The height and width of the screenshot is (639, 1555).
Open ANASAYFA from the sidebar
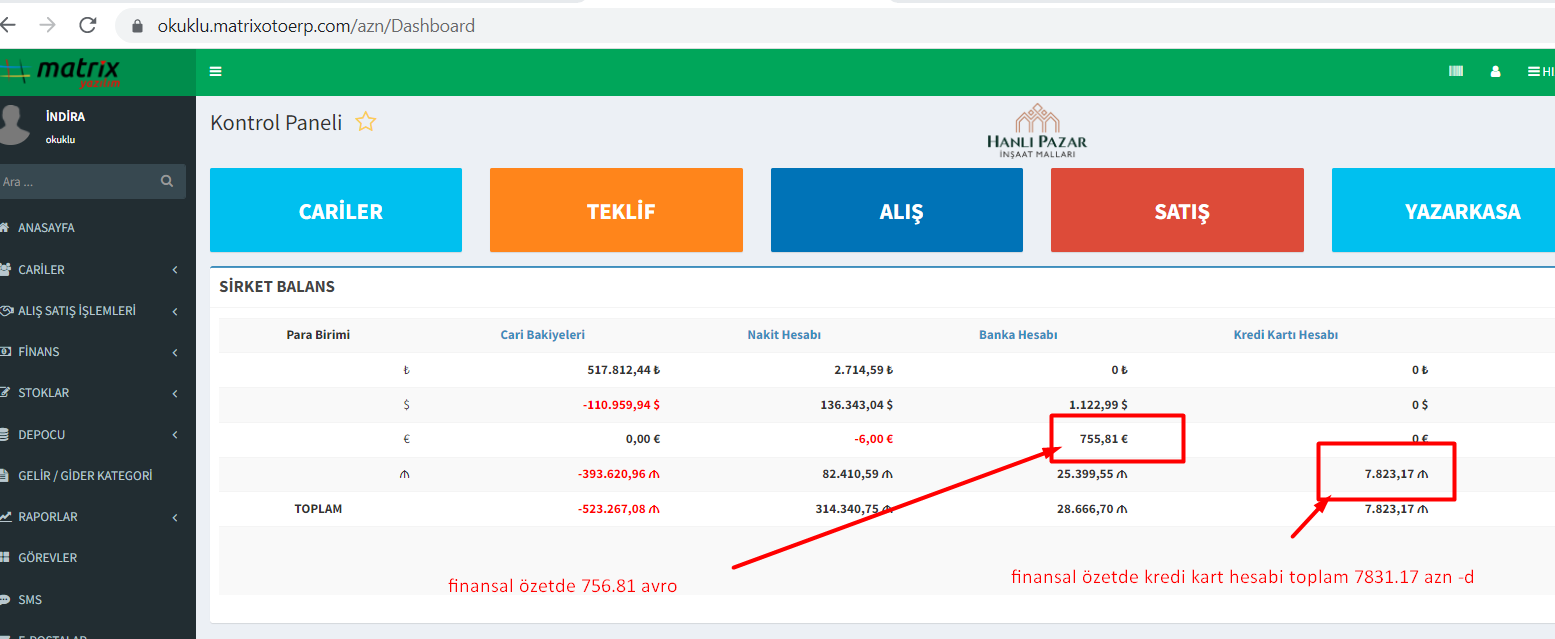[46, 228]
